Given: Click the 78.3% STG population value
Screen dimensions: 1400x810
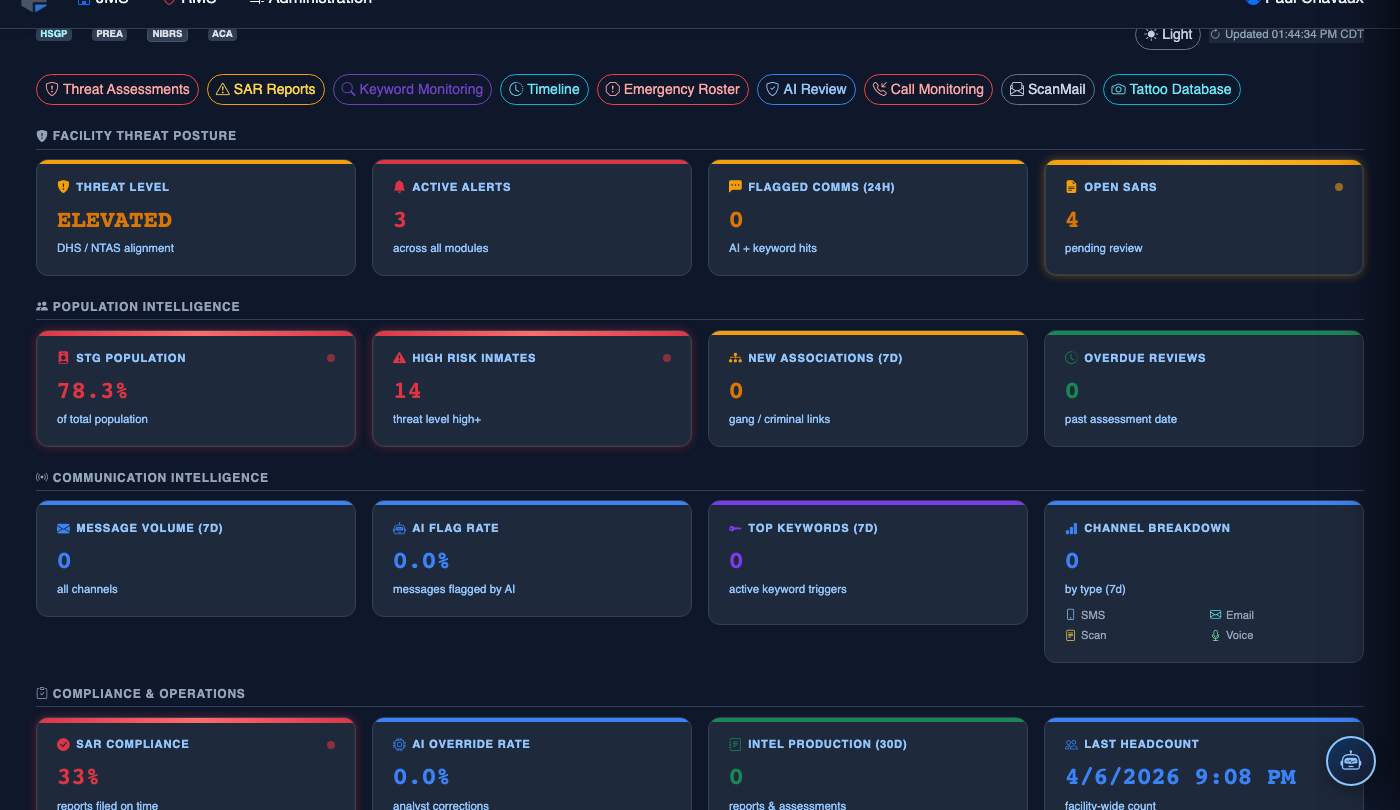Looking at the screenshot, I should pyautogui.click(x=92, y=391).
